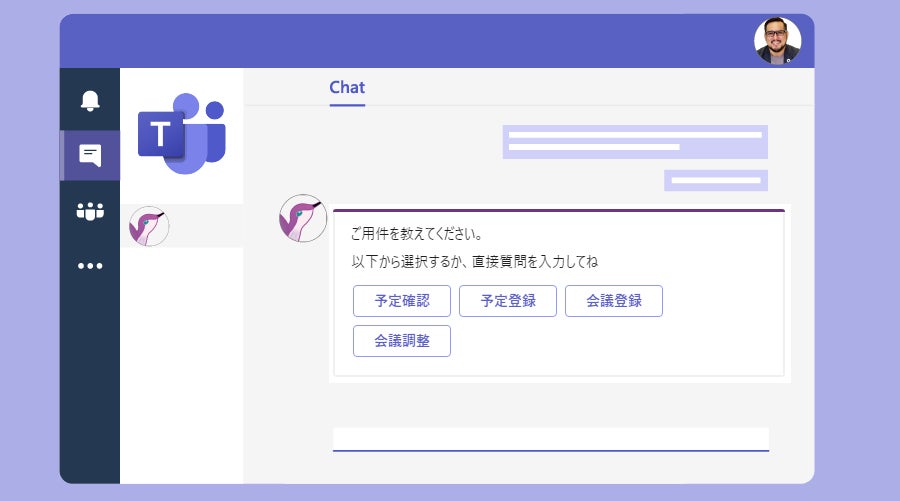900x501 pixels.
Task: Click the two-line sent message bubble
Action: [635, 142]
